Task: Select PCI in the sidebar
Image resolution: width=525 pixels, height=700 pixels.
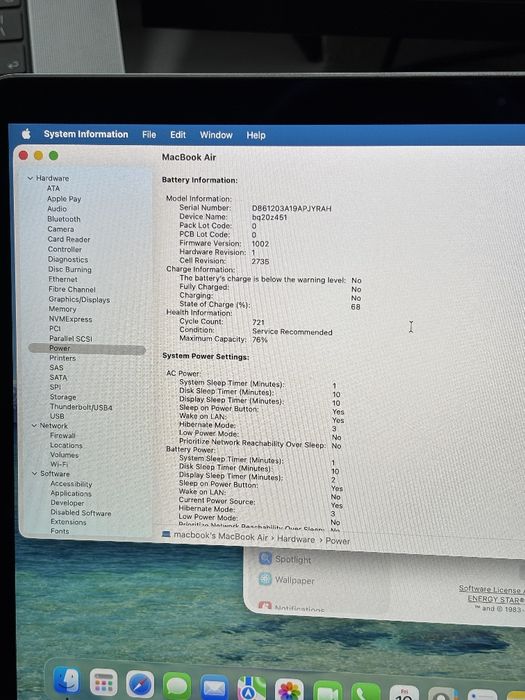Action: click(x=55, y=329)
